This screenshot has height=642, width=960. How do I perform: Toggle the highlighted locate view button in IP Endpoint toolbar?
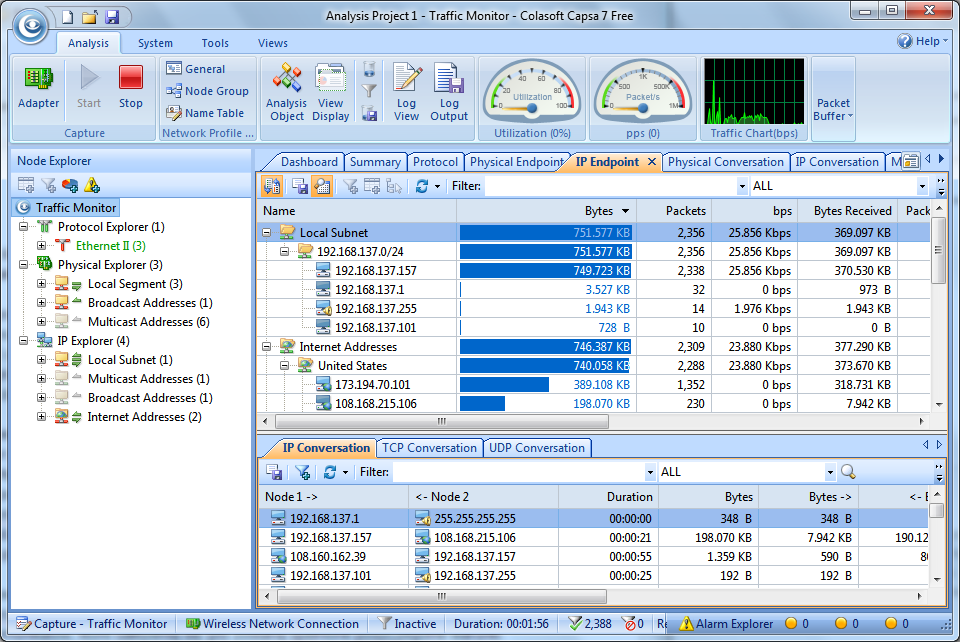coord(321,186)
